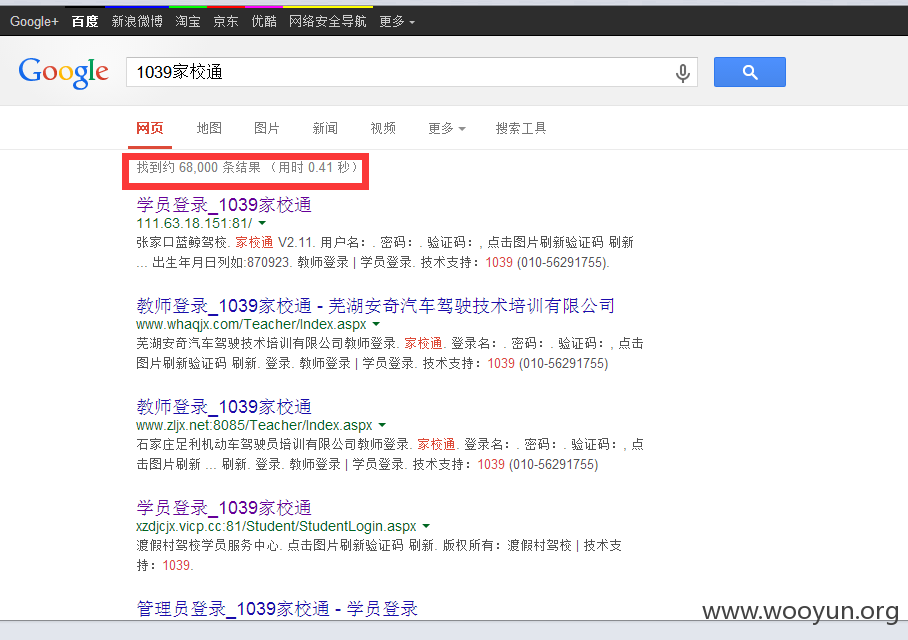This screenshot has width=908, height=640.
Task: Click the Google logo
Action: point(63,72)
